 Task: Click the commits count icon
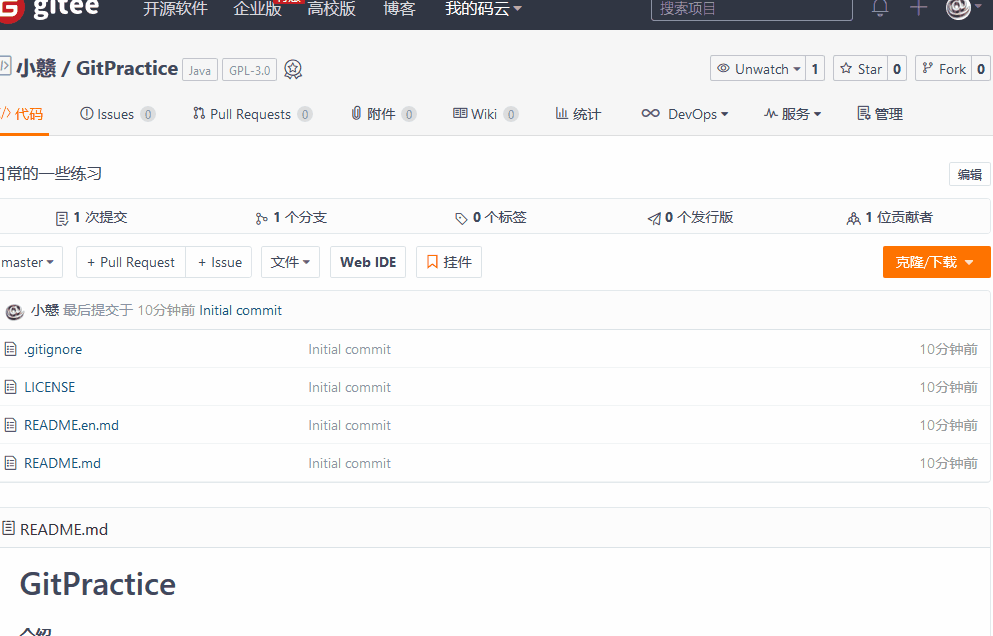(x=61, y=219)
